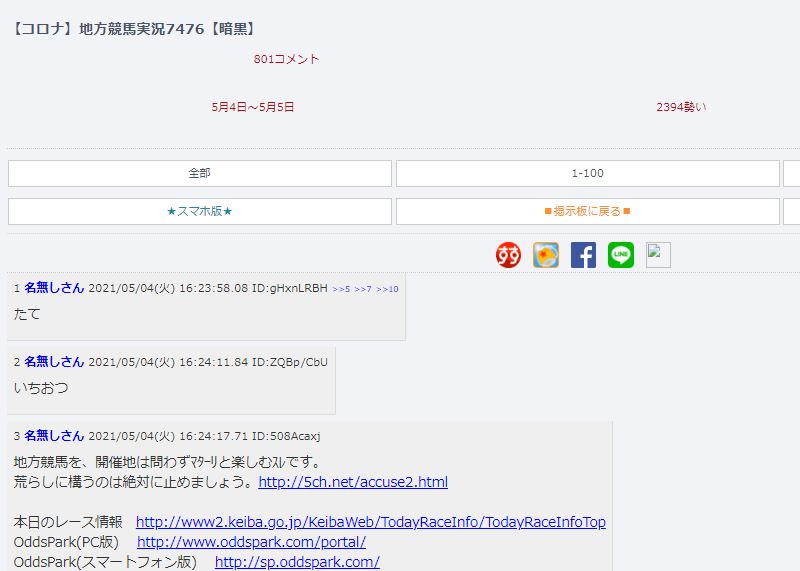Return to board via ■掲示板に戻る■
800x571 pixels.
(588, 211)
